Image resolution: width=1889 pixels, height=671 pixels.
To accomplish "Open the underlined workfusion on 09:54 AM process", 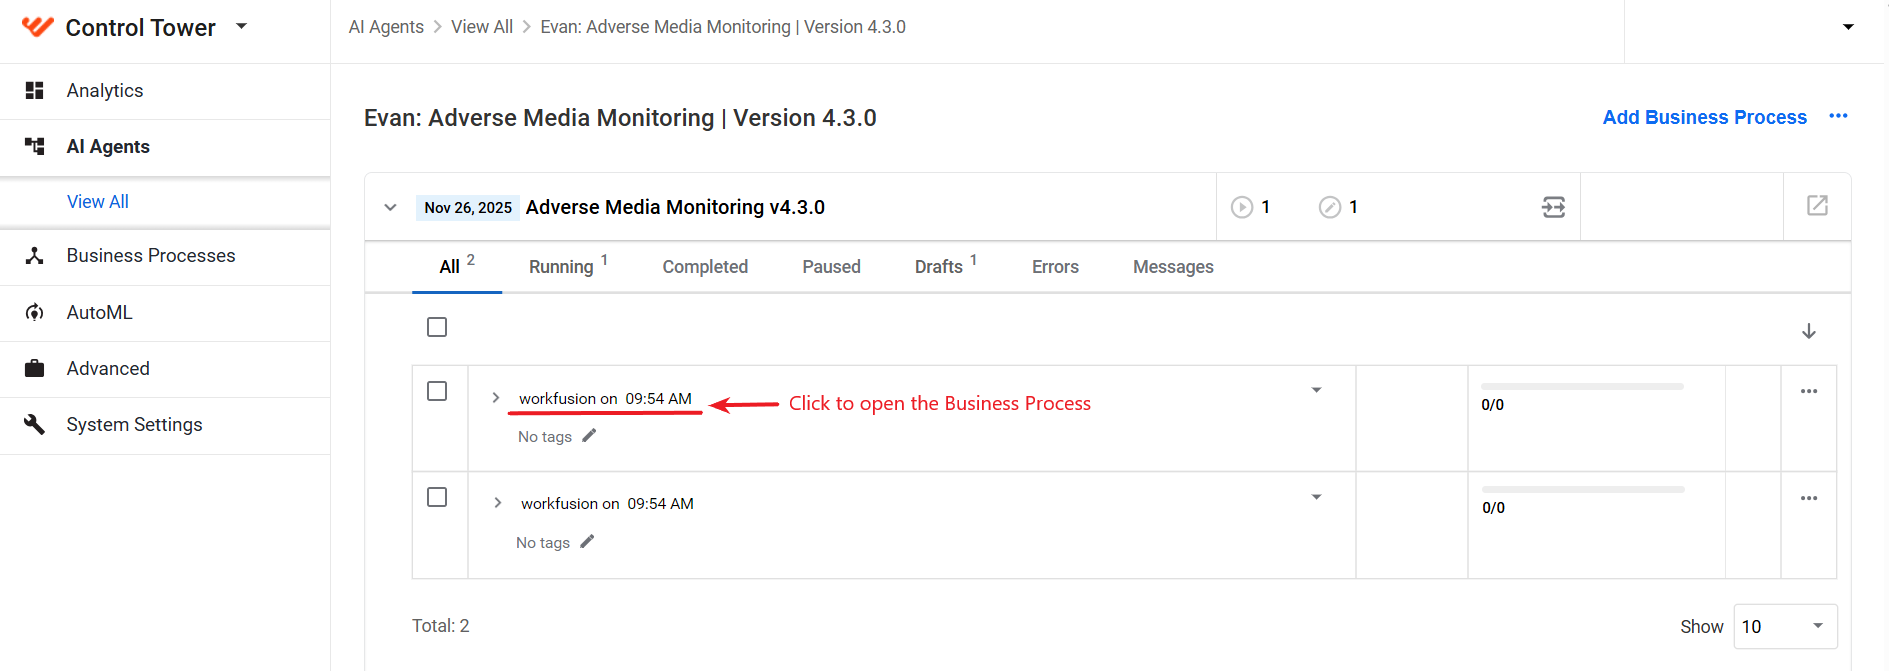I will 605,399.
